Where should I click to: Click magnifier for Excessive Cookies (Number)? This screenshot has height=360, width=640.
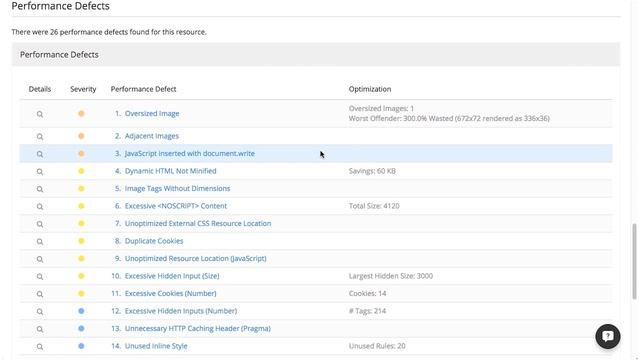click(x=40, y=295)
